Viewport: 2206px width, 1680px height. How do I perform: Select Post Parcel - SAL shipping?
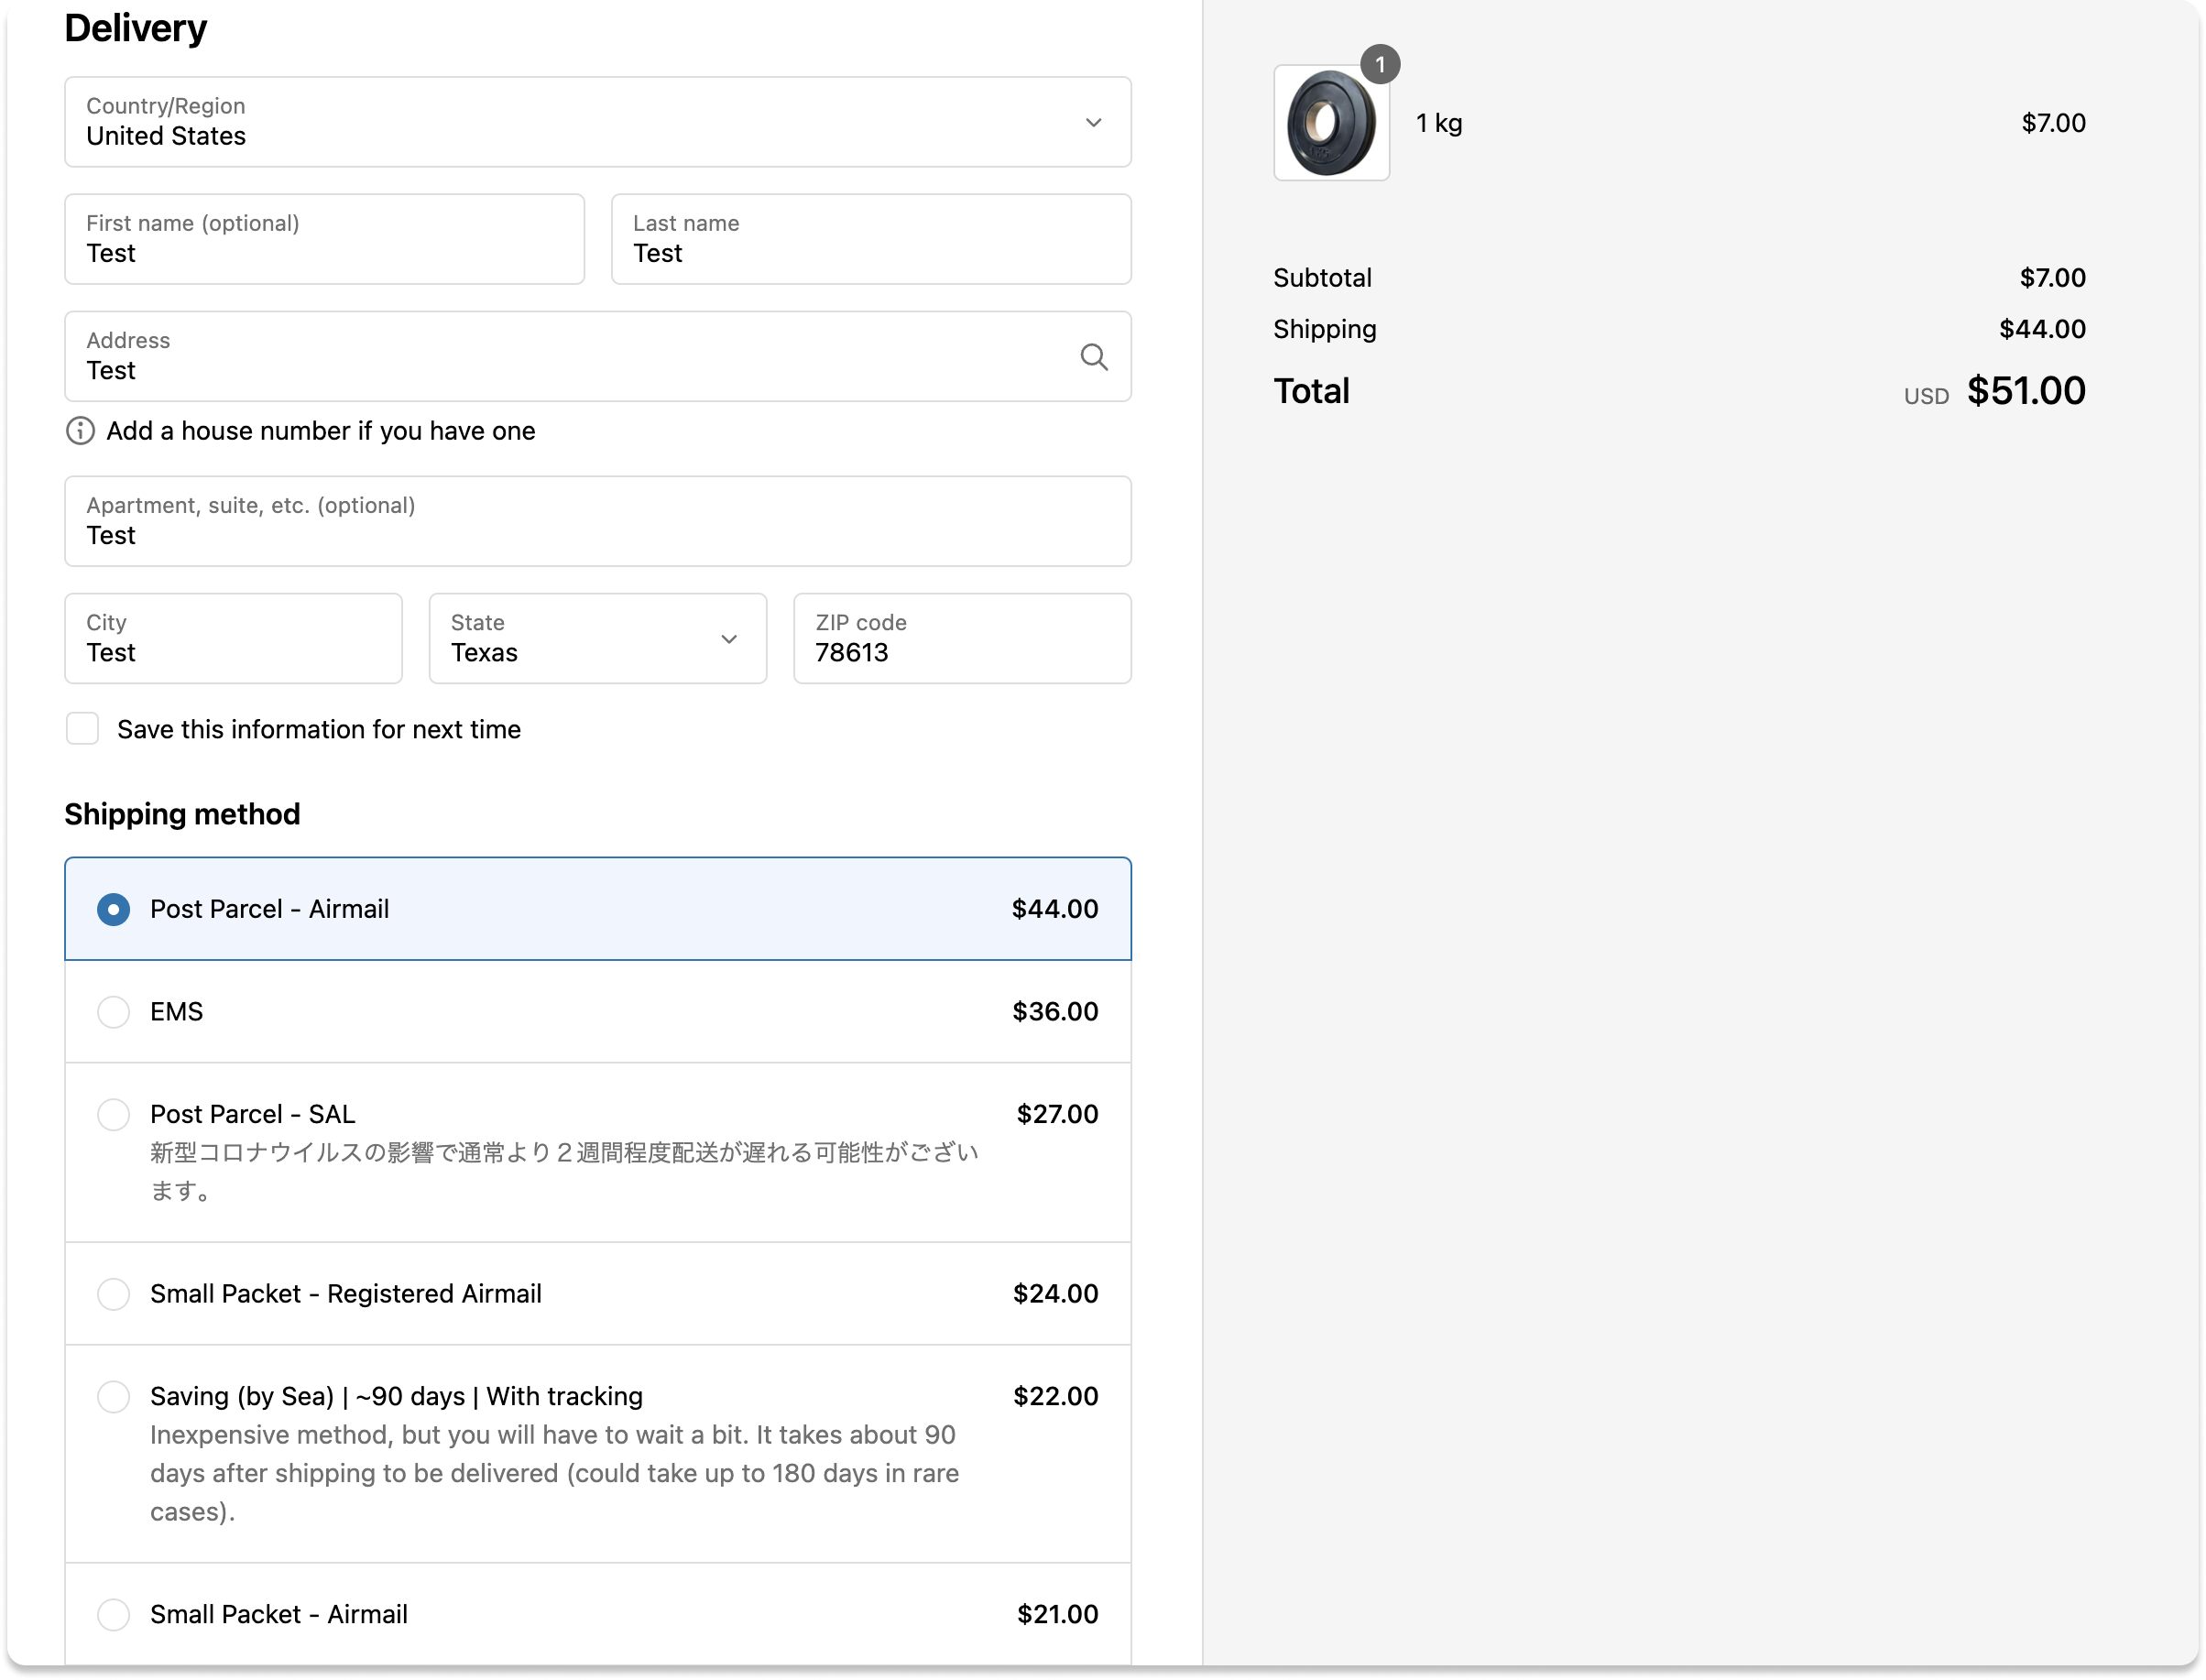tap(113, 1114)
